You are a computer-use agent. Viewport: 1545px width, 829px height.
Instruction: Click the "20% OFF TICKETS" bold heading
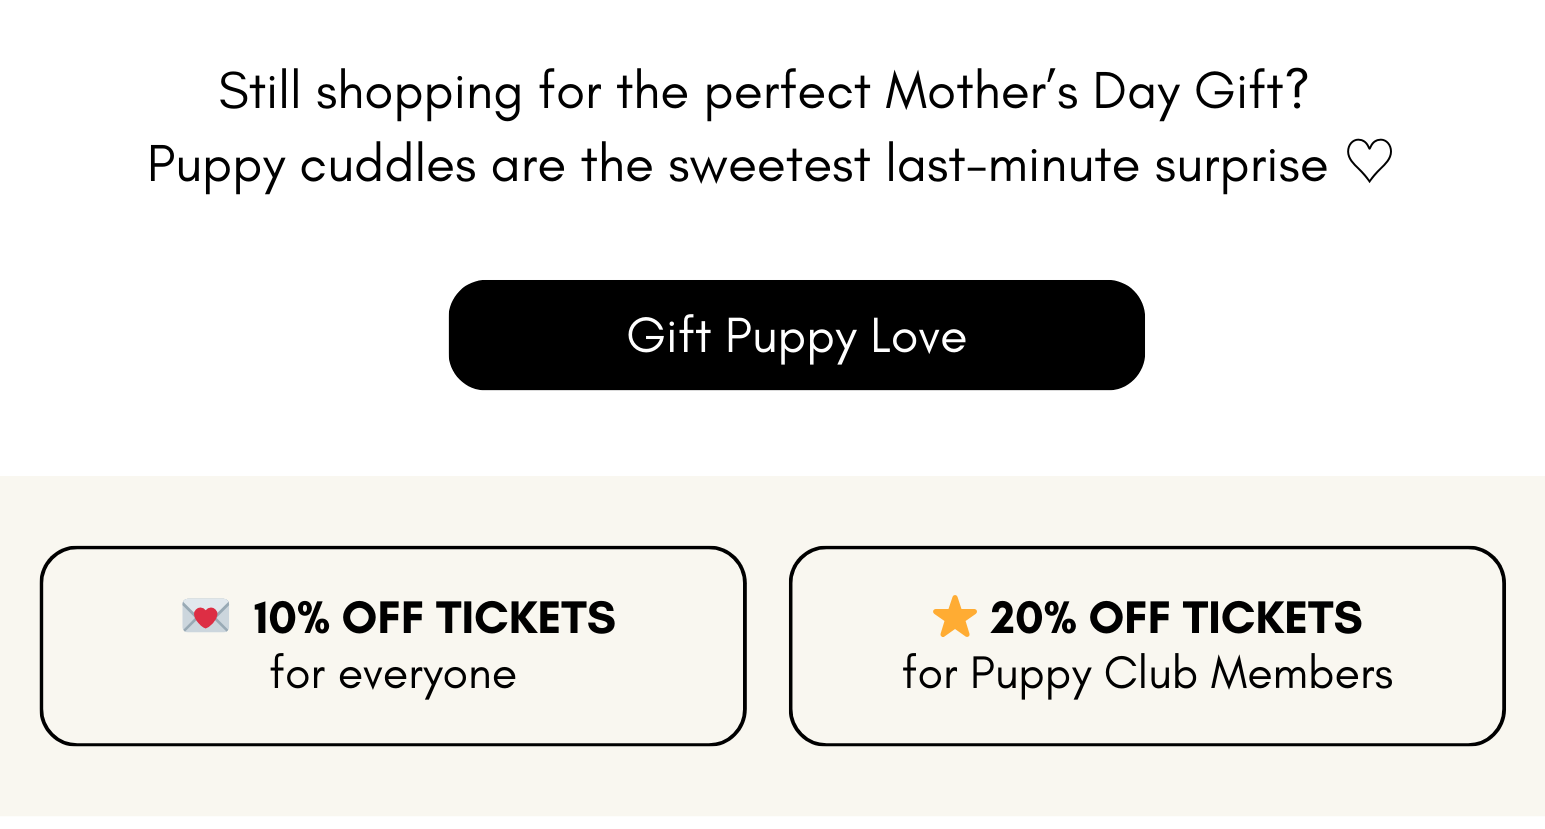coord(1176,618)
